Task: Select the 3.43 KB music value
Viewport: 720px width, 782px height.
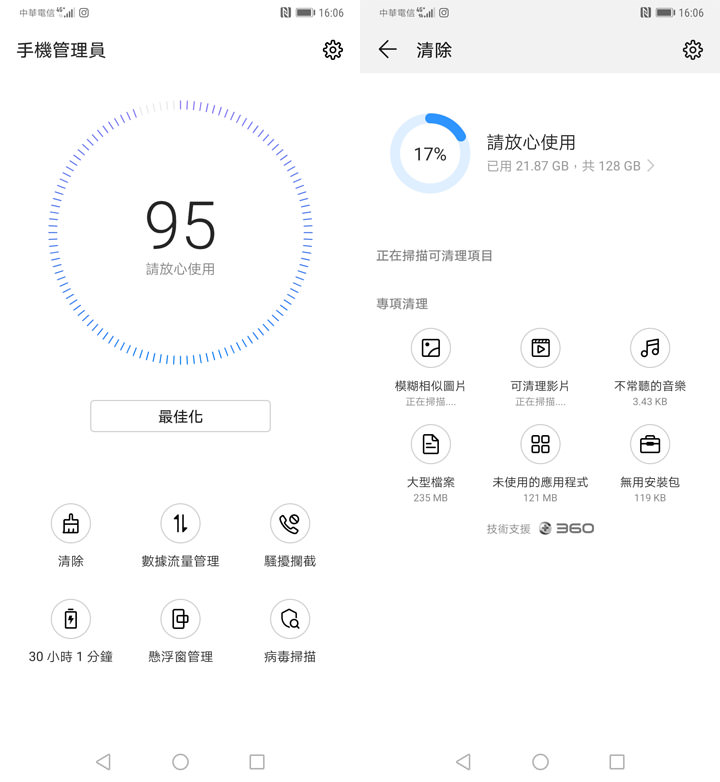Action: 650,401
